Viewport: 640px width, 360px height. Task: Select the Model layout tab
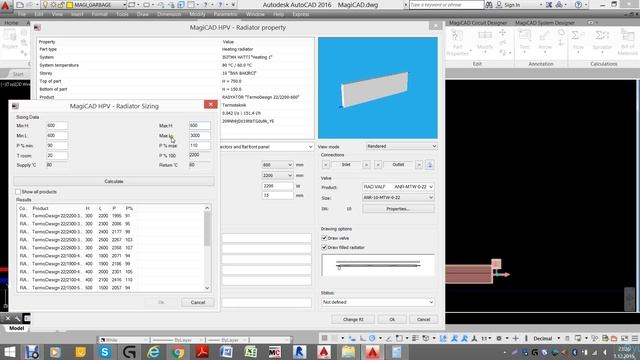[x=16, y=328]
